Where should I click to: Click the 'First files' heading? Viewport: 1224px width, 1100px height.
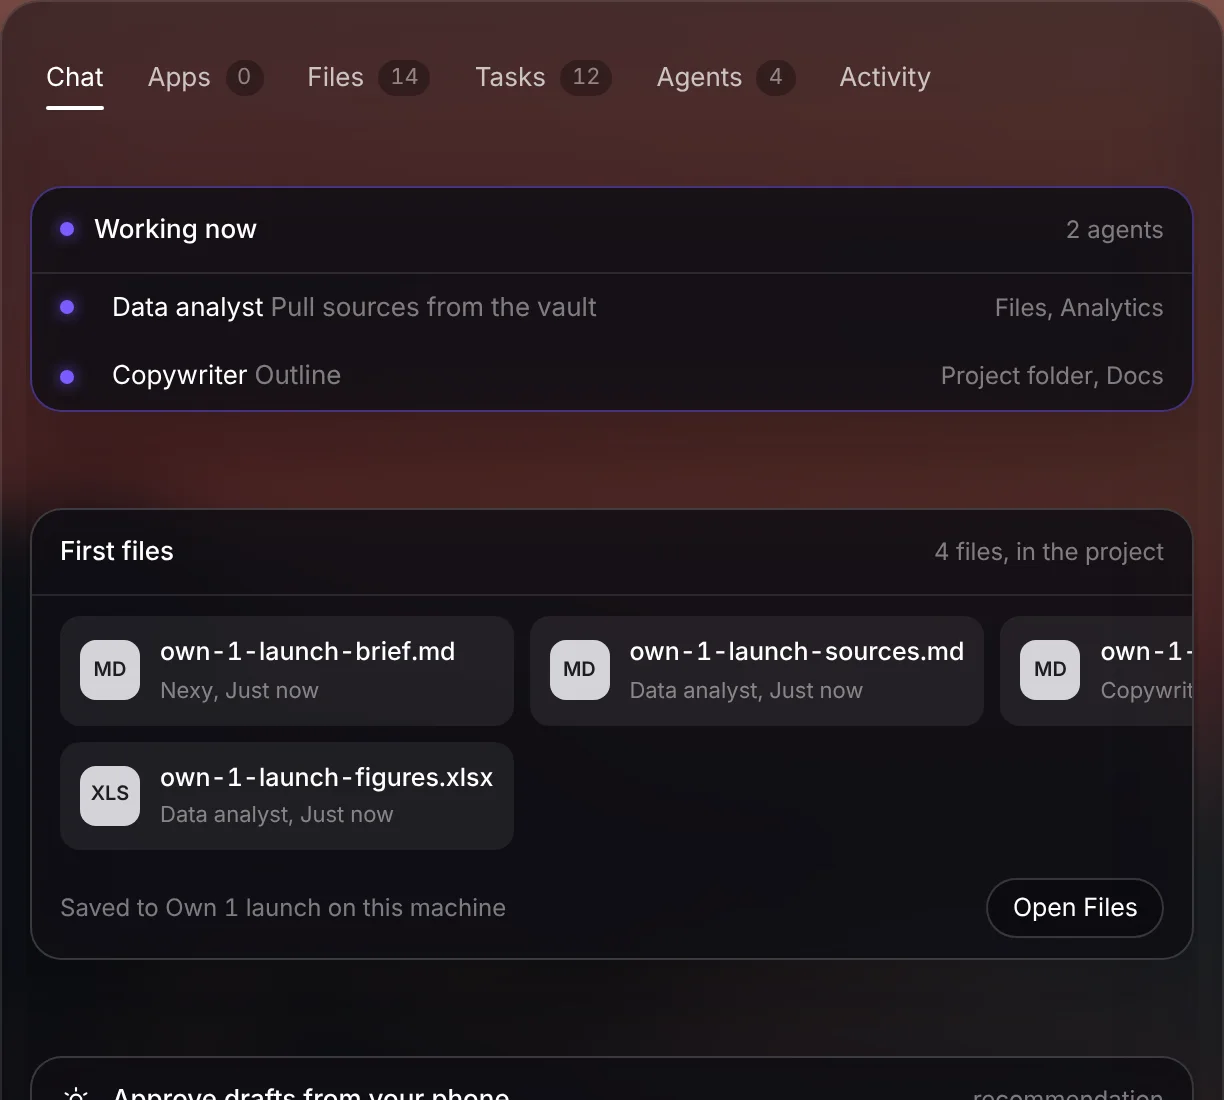pos(117,551)
